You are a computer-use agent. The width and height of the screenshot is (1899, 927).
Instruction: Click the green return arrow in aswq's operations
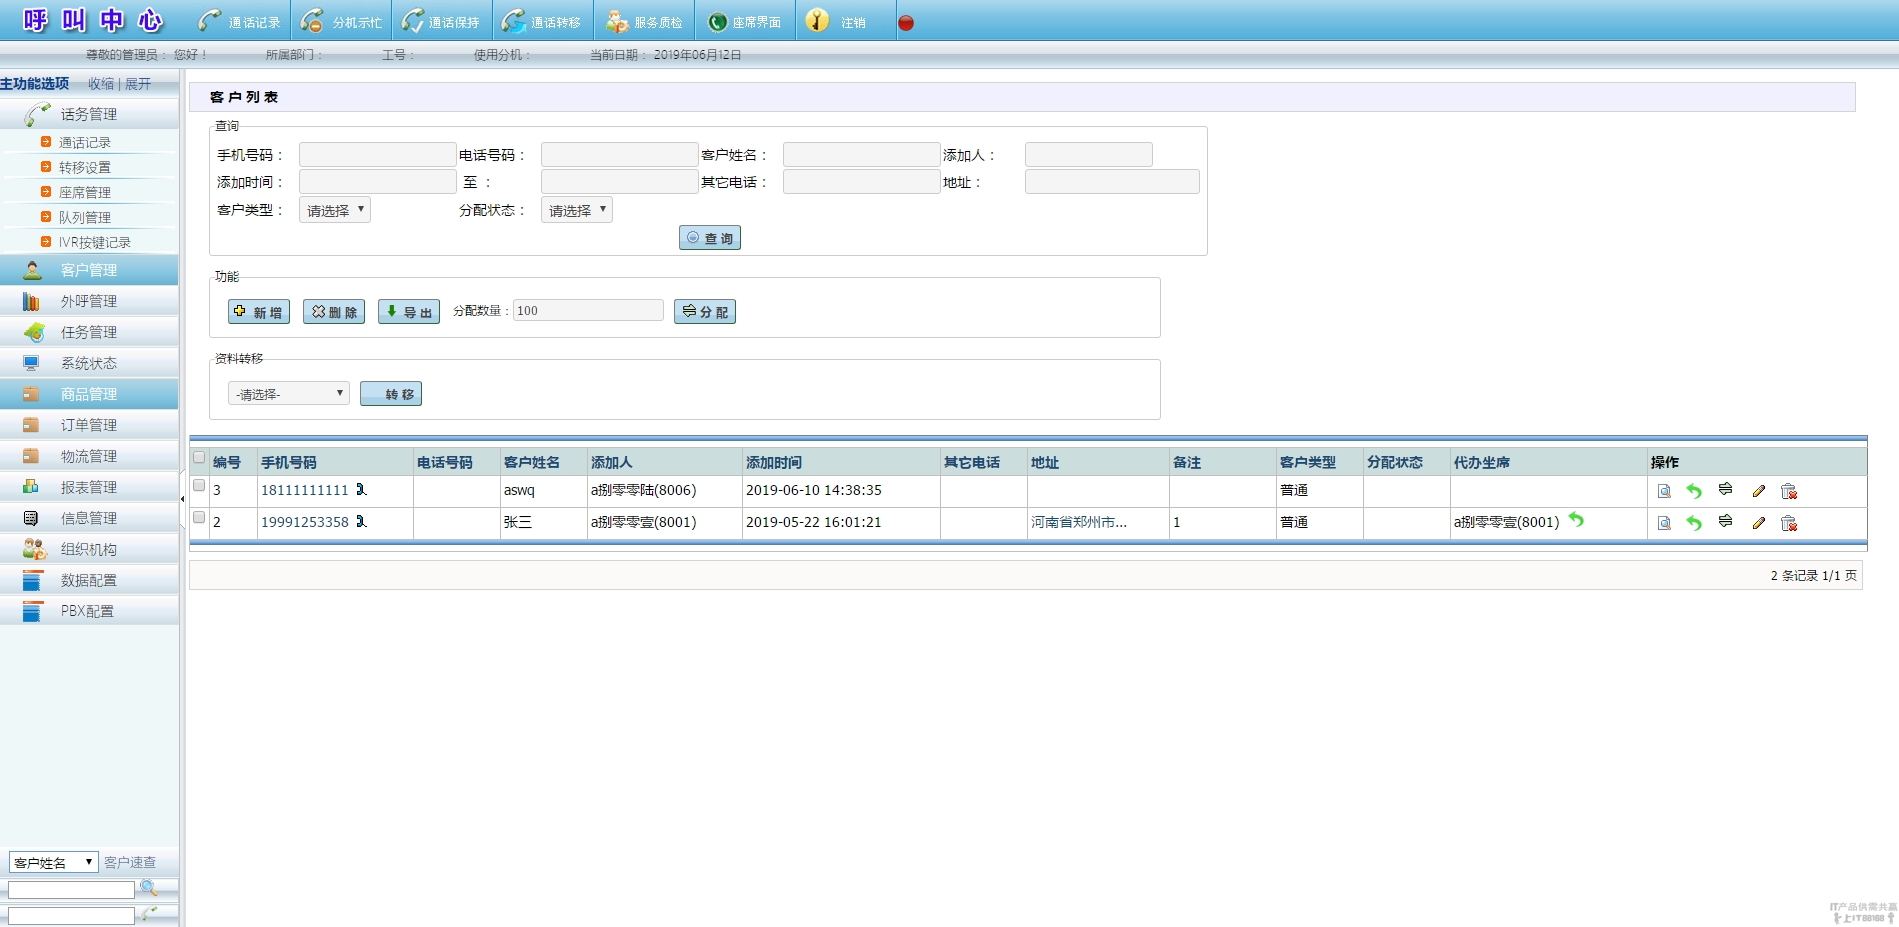(x=1694, y=491)
